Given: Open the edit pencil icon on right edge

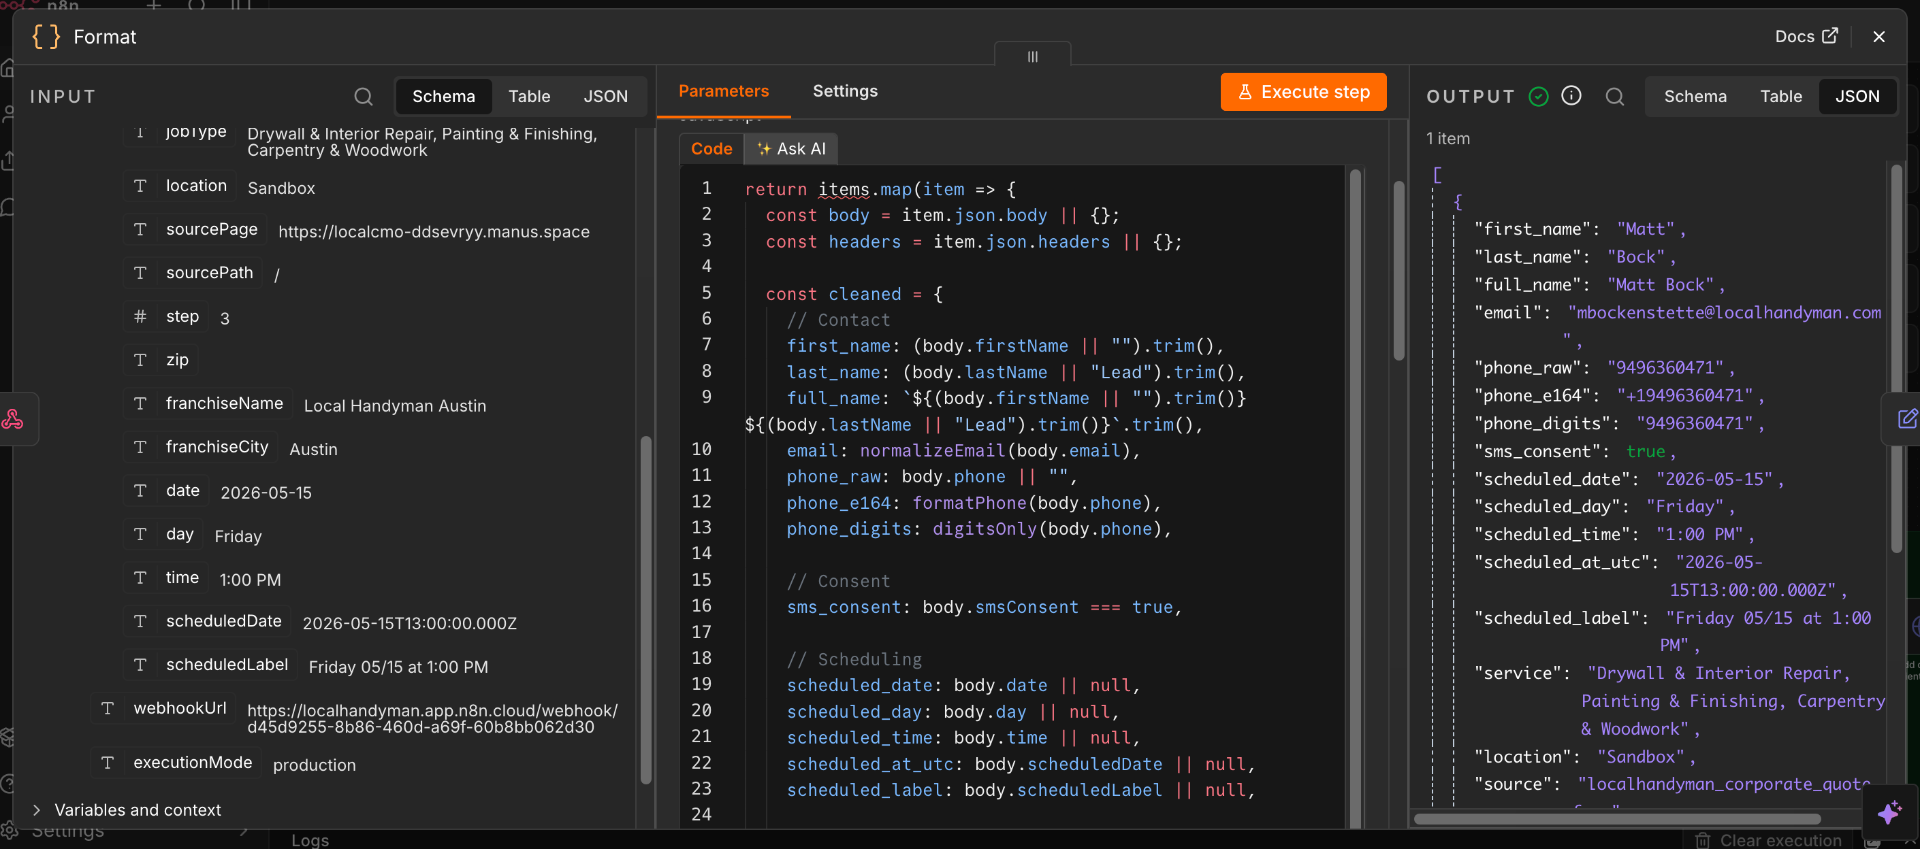Looking at the screenshot, I should 1907,418.
